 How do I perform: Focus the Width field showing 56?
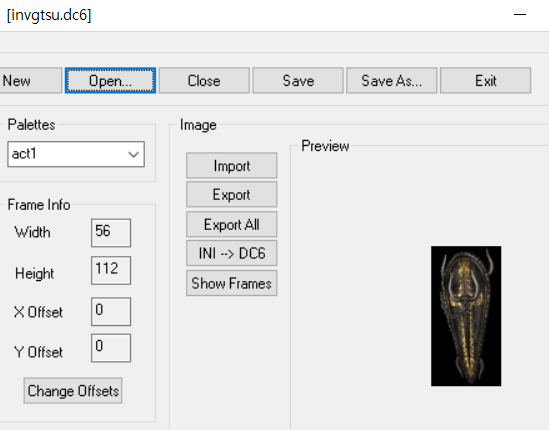(111, 233)
